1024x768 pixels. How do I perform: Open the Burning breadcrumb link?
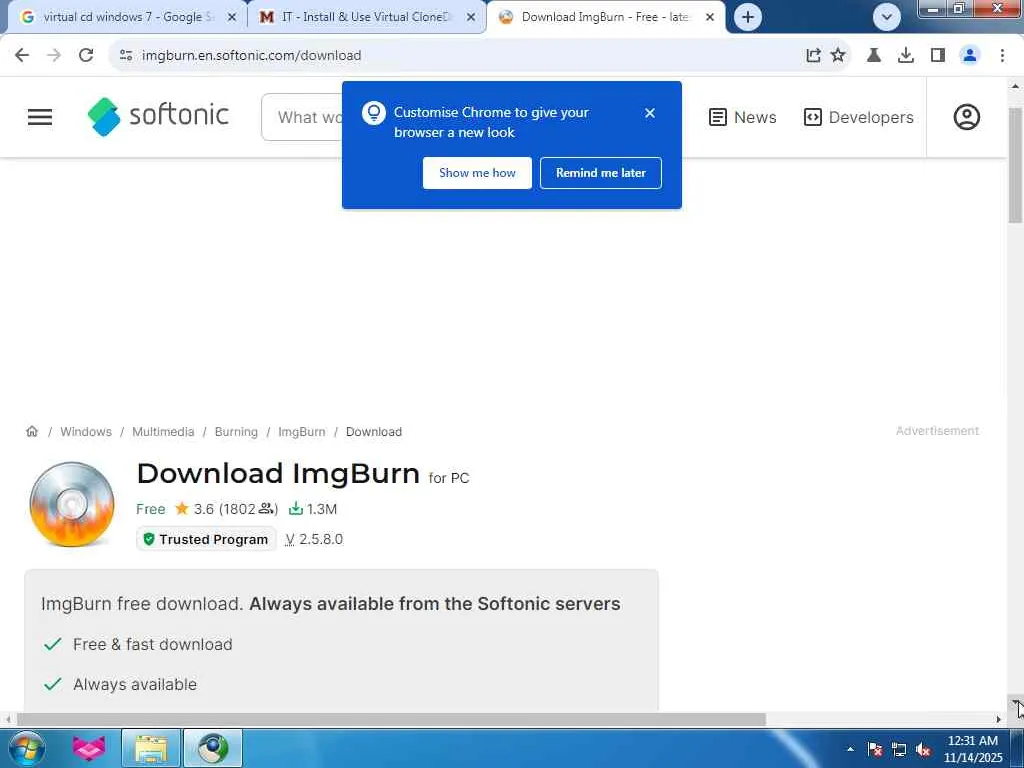pos(236,432)
